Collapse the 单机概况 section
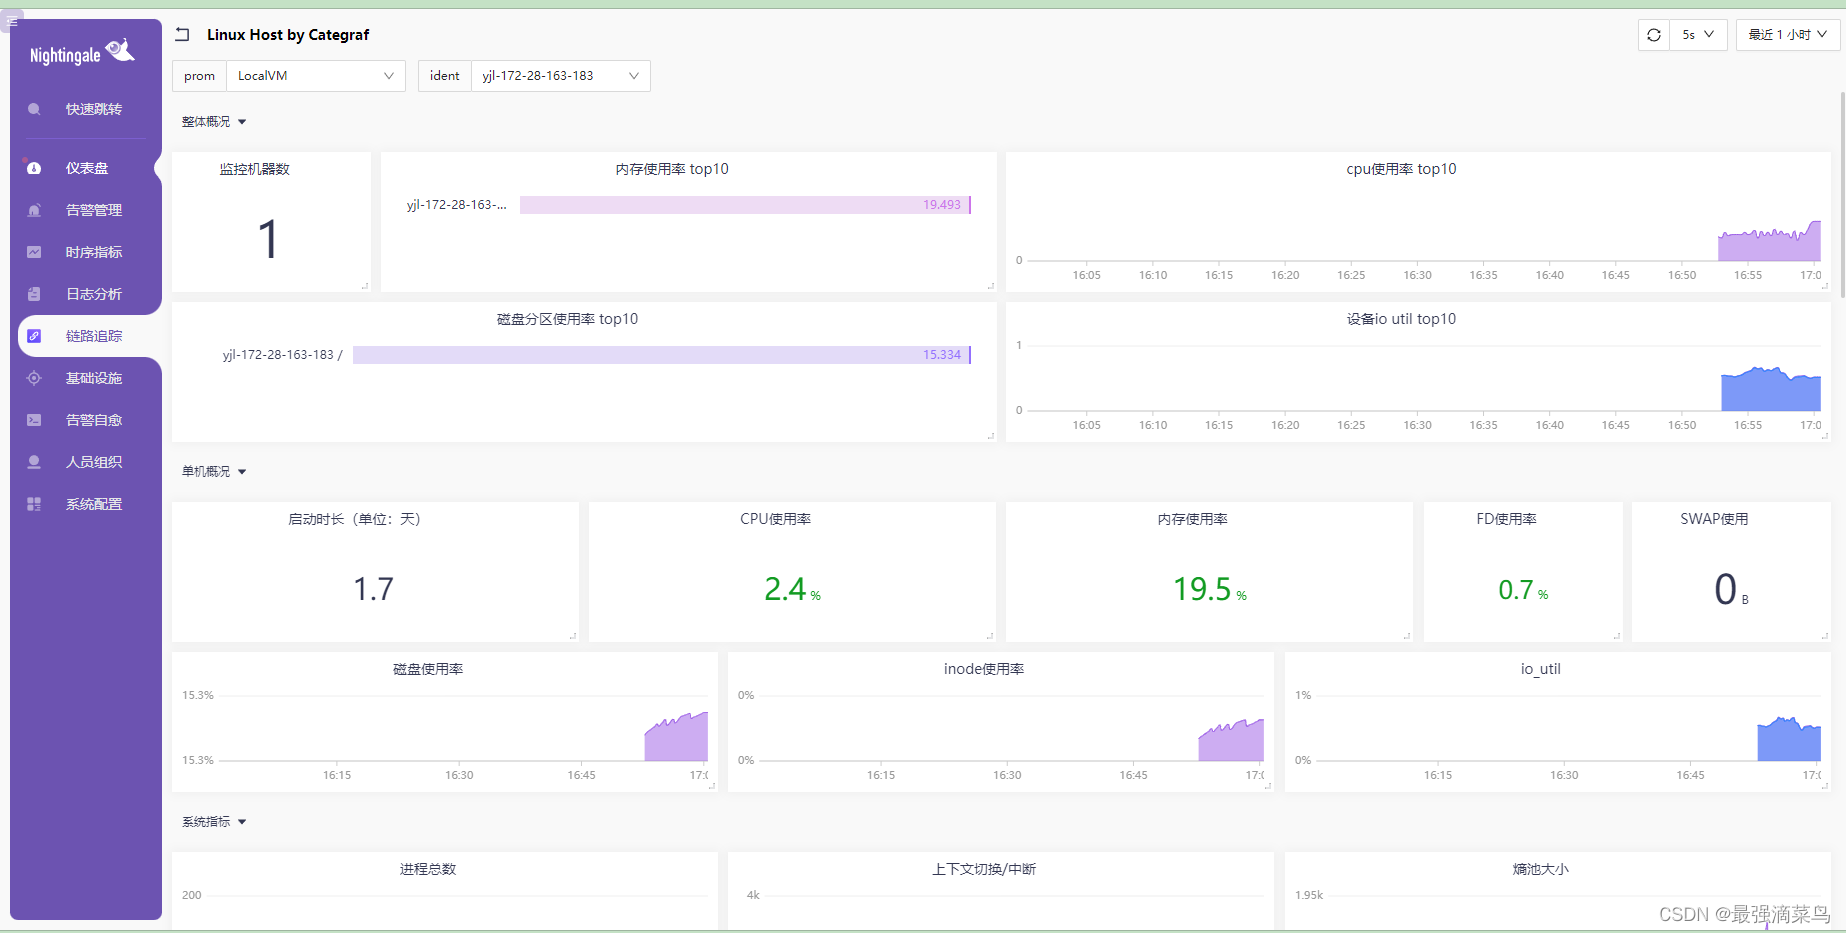Image resolution: width=1846 pixels, height=933 pixels. (213, 472)
